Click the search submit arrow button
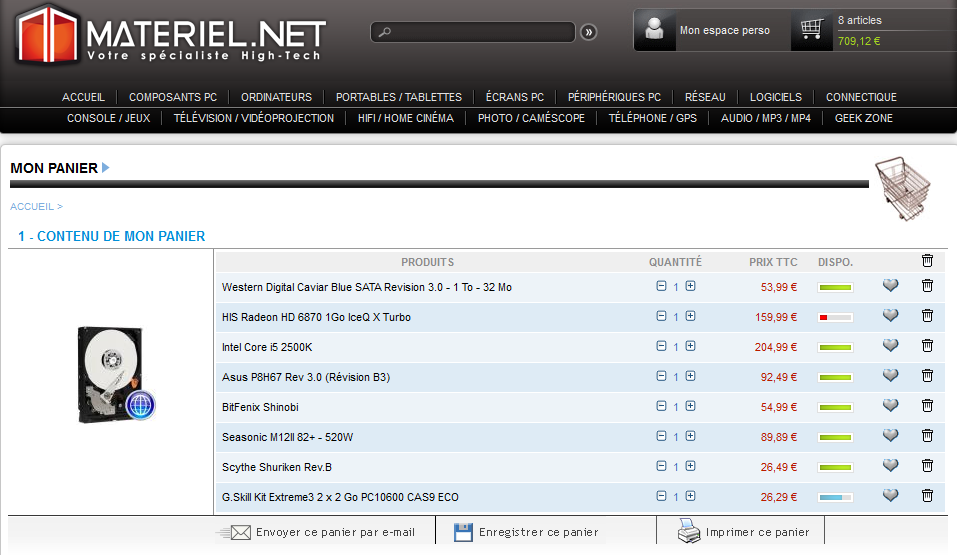Image resolution: width=957 pixels, height=555 pixels. [588, 32]
